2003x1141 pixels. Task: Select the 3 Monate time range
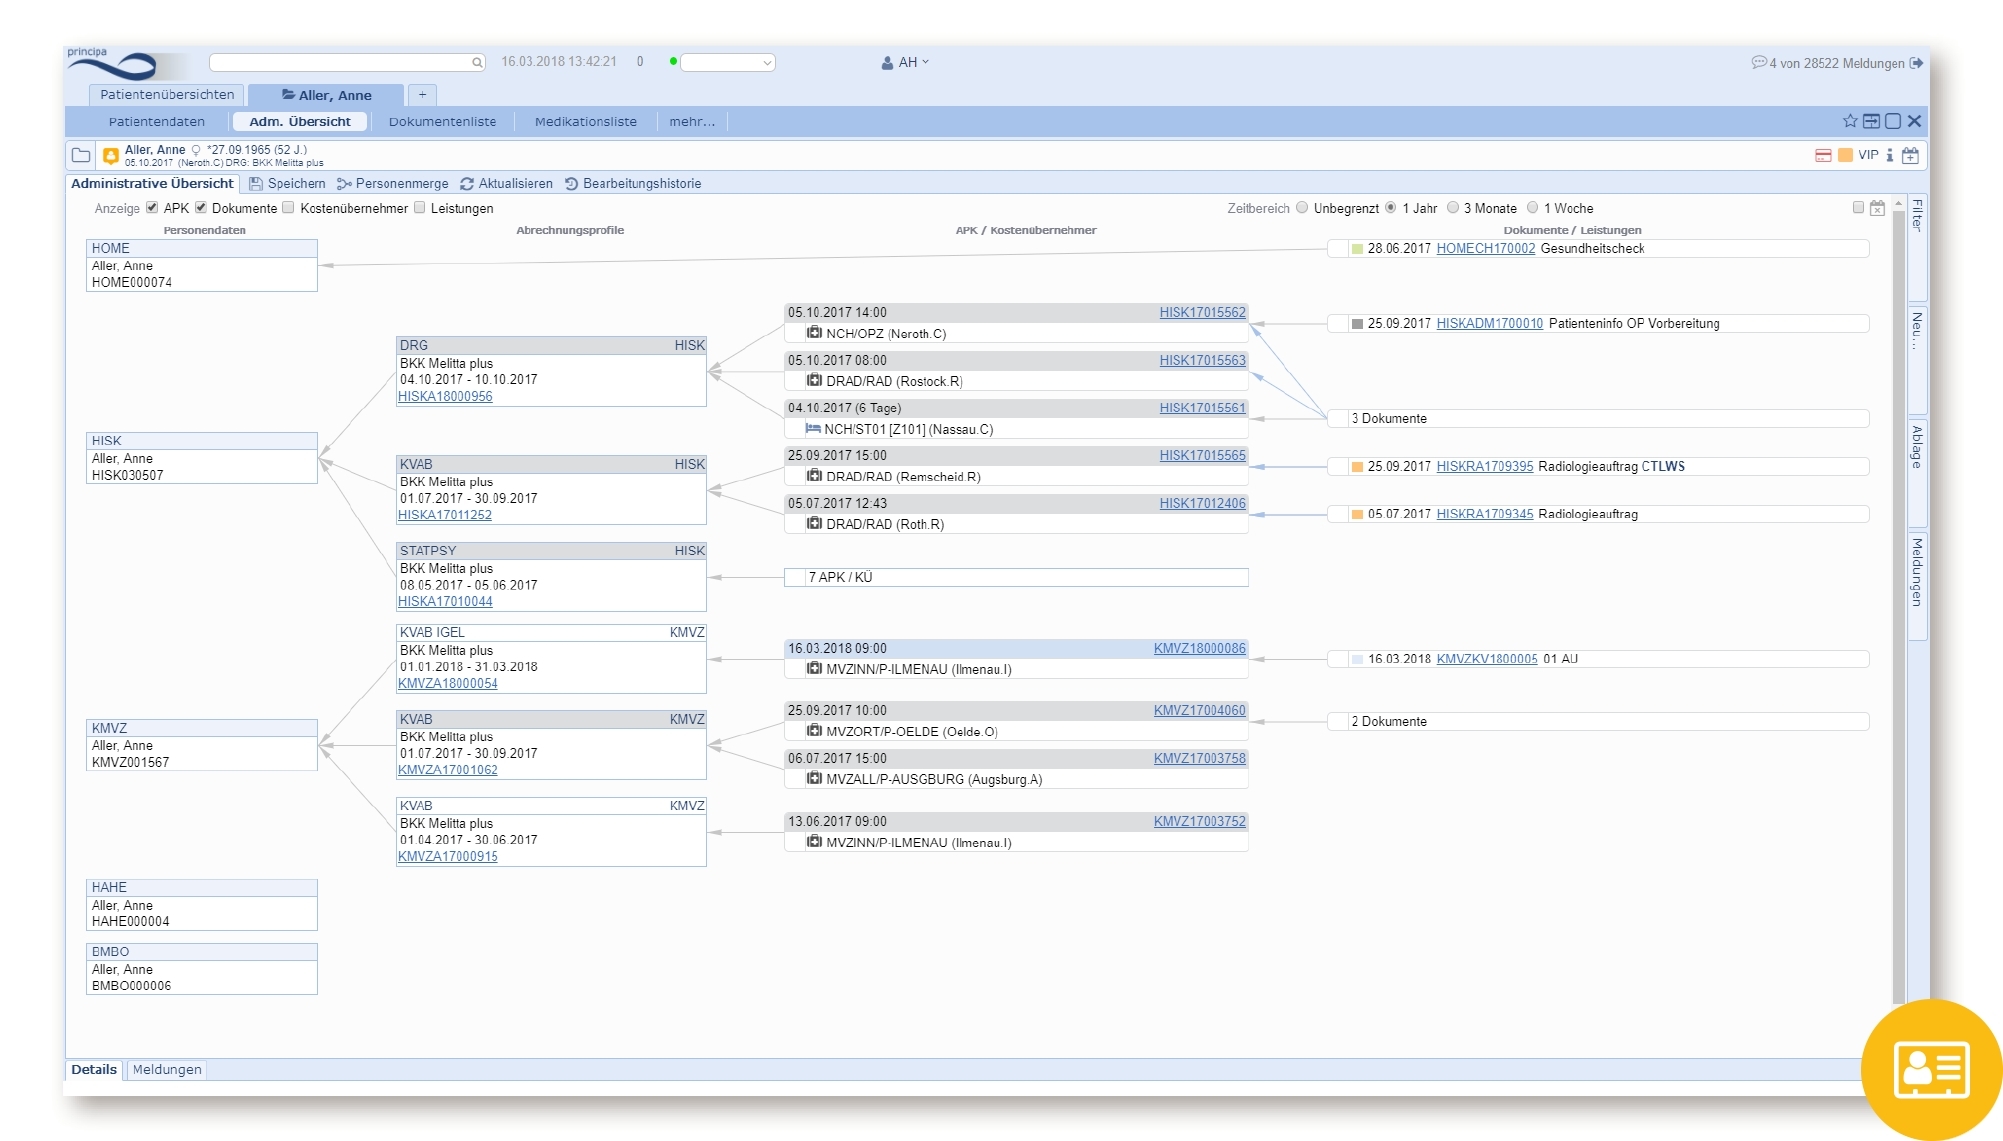click(x=1453, y=208)
